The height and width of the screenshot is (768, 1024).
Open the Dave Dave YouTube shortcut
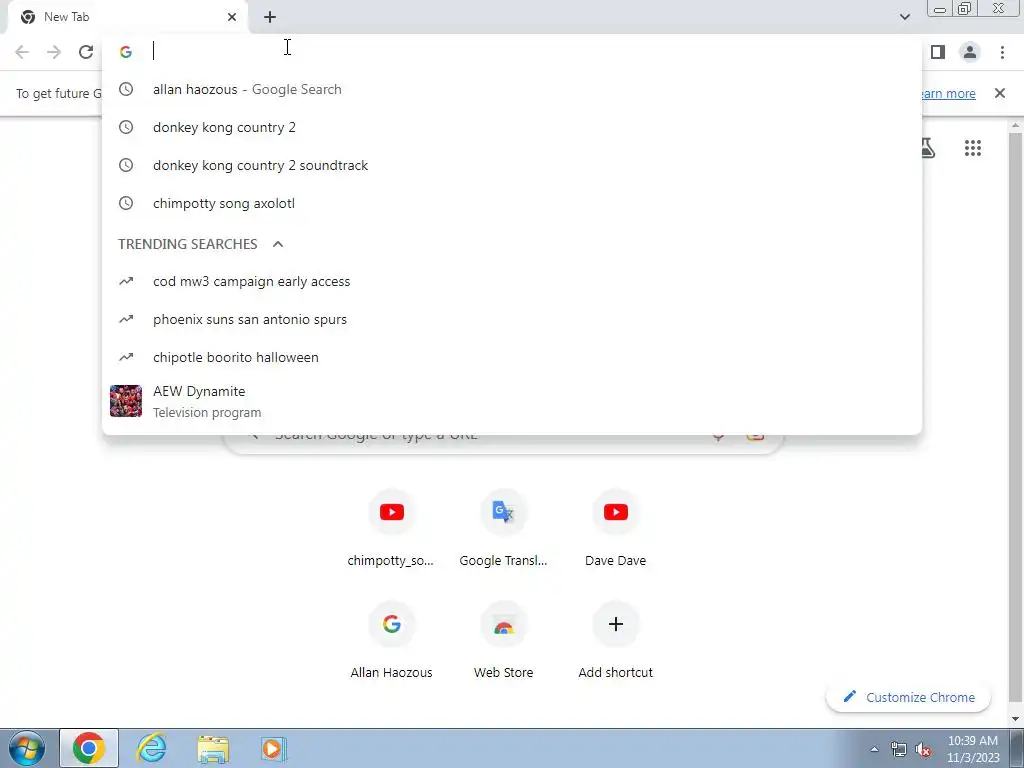coord(615,528)
